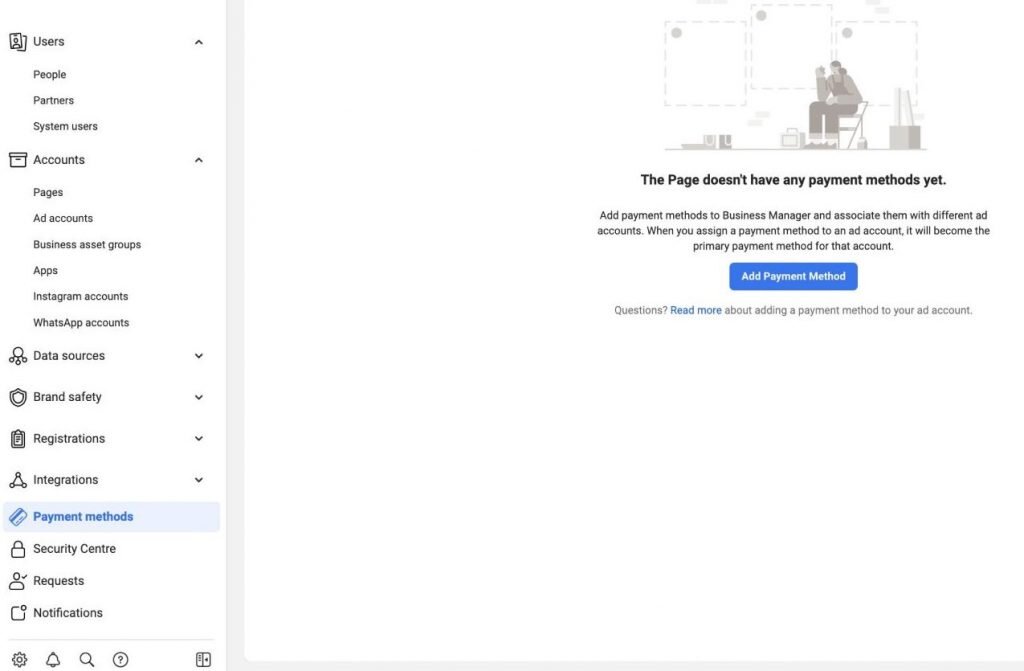The width and height of the screenshot is (1024, 671).
Task: Go to Pages under Accounts
Action: [x=48, y=193]
